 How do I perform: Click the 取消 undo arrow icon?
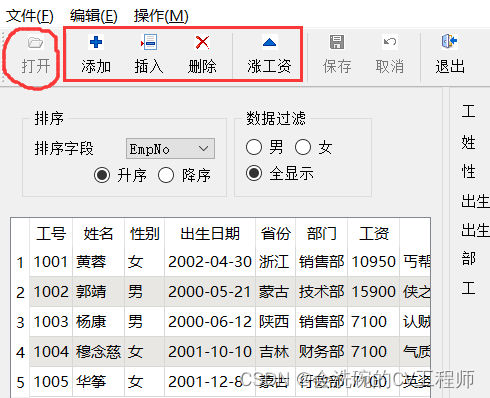click(390, 42)
